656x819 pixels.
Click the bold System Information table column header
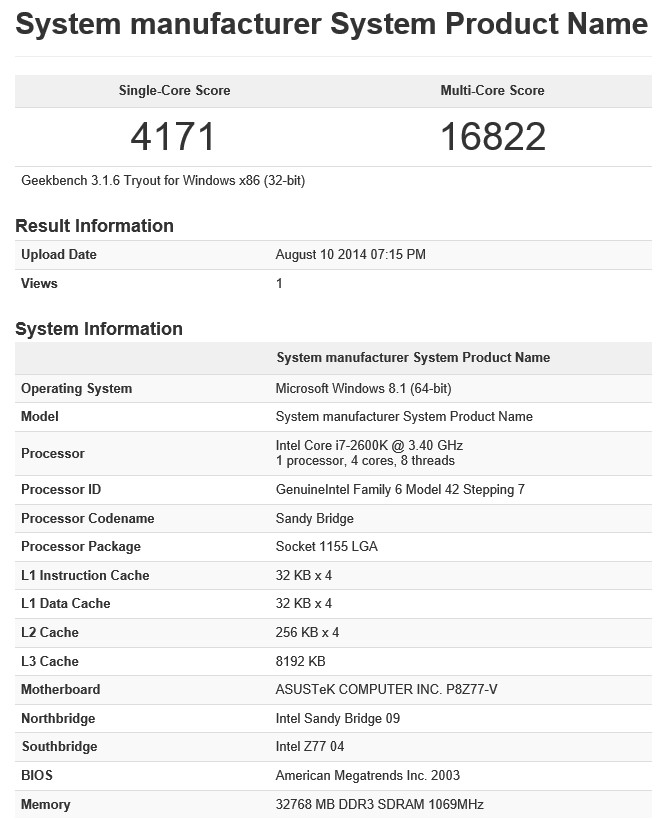point(413,357)
